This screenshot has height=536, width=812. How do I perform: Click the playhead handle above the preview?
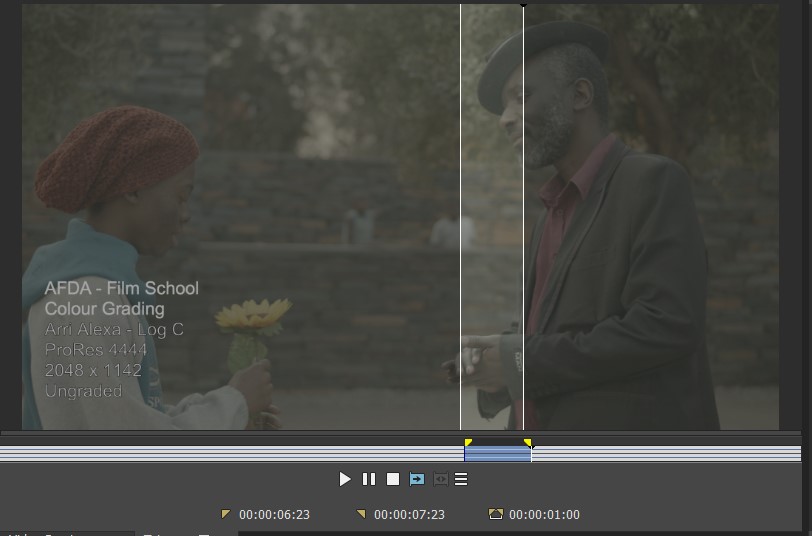pos(523,5)
